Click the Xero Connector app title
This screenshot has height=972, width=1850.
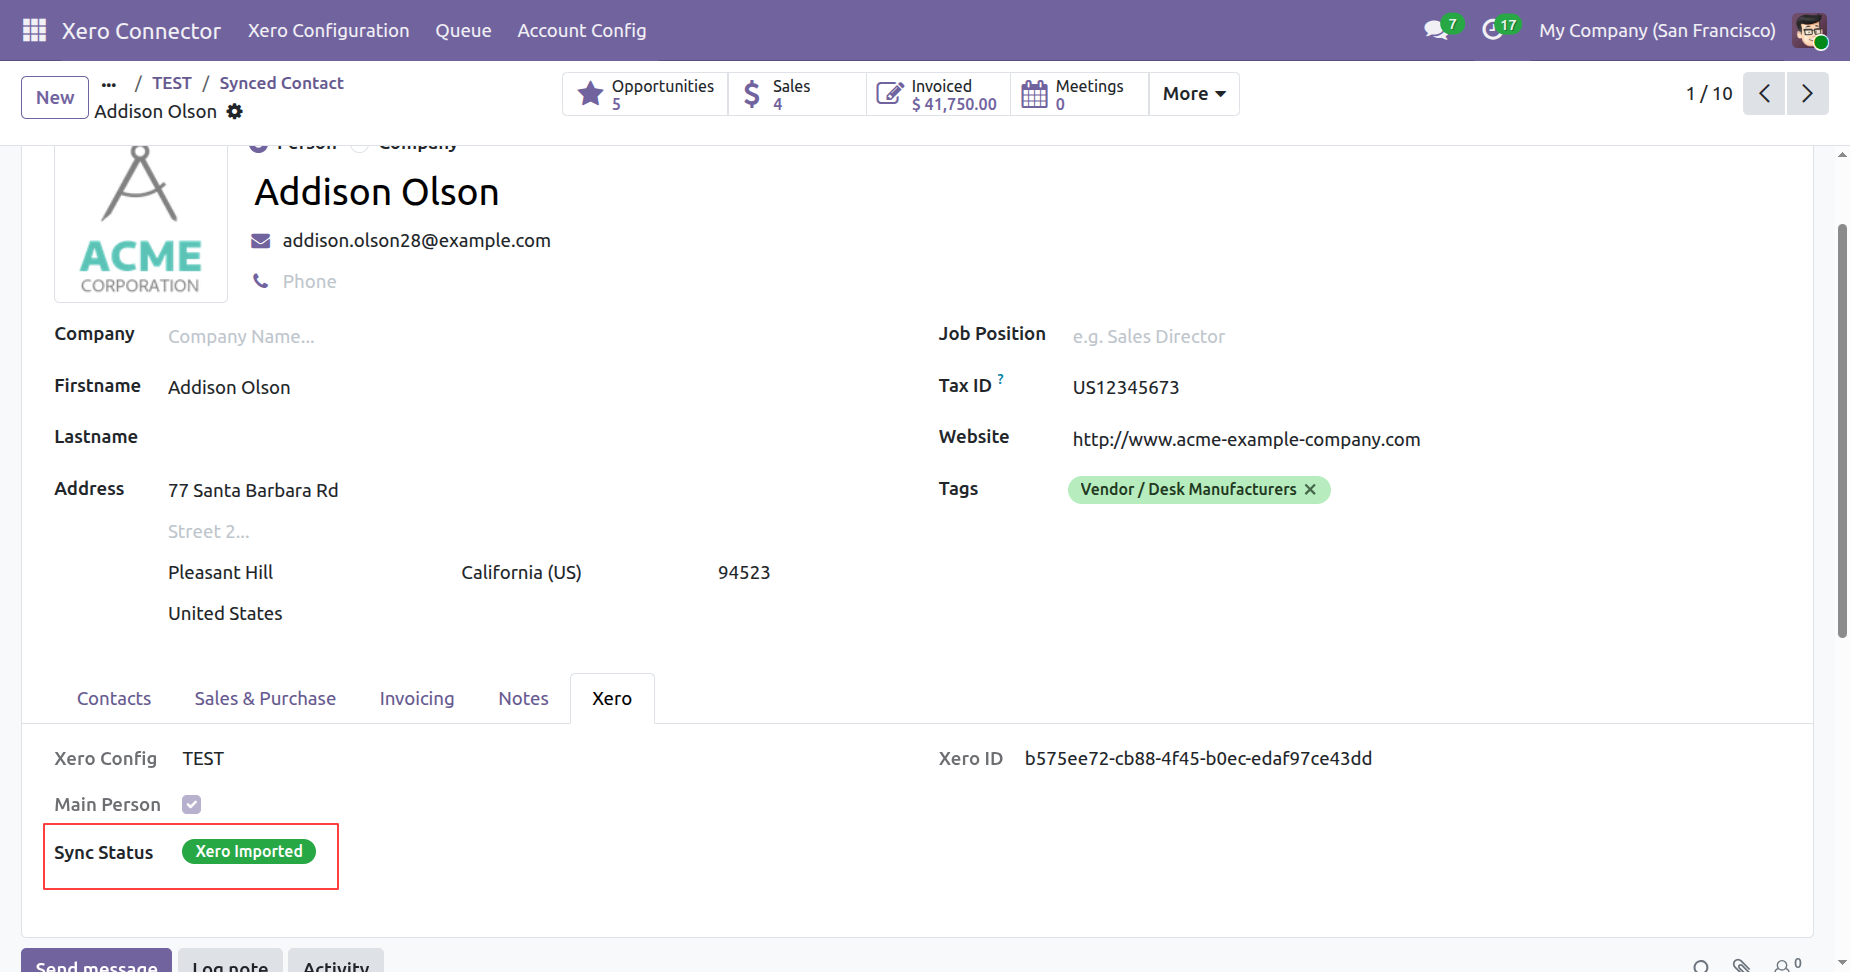[141, 30]
